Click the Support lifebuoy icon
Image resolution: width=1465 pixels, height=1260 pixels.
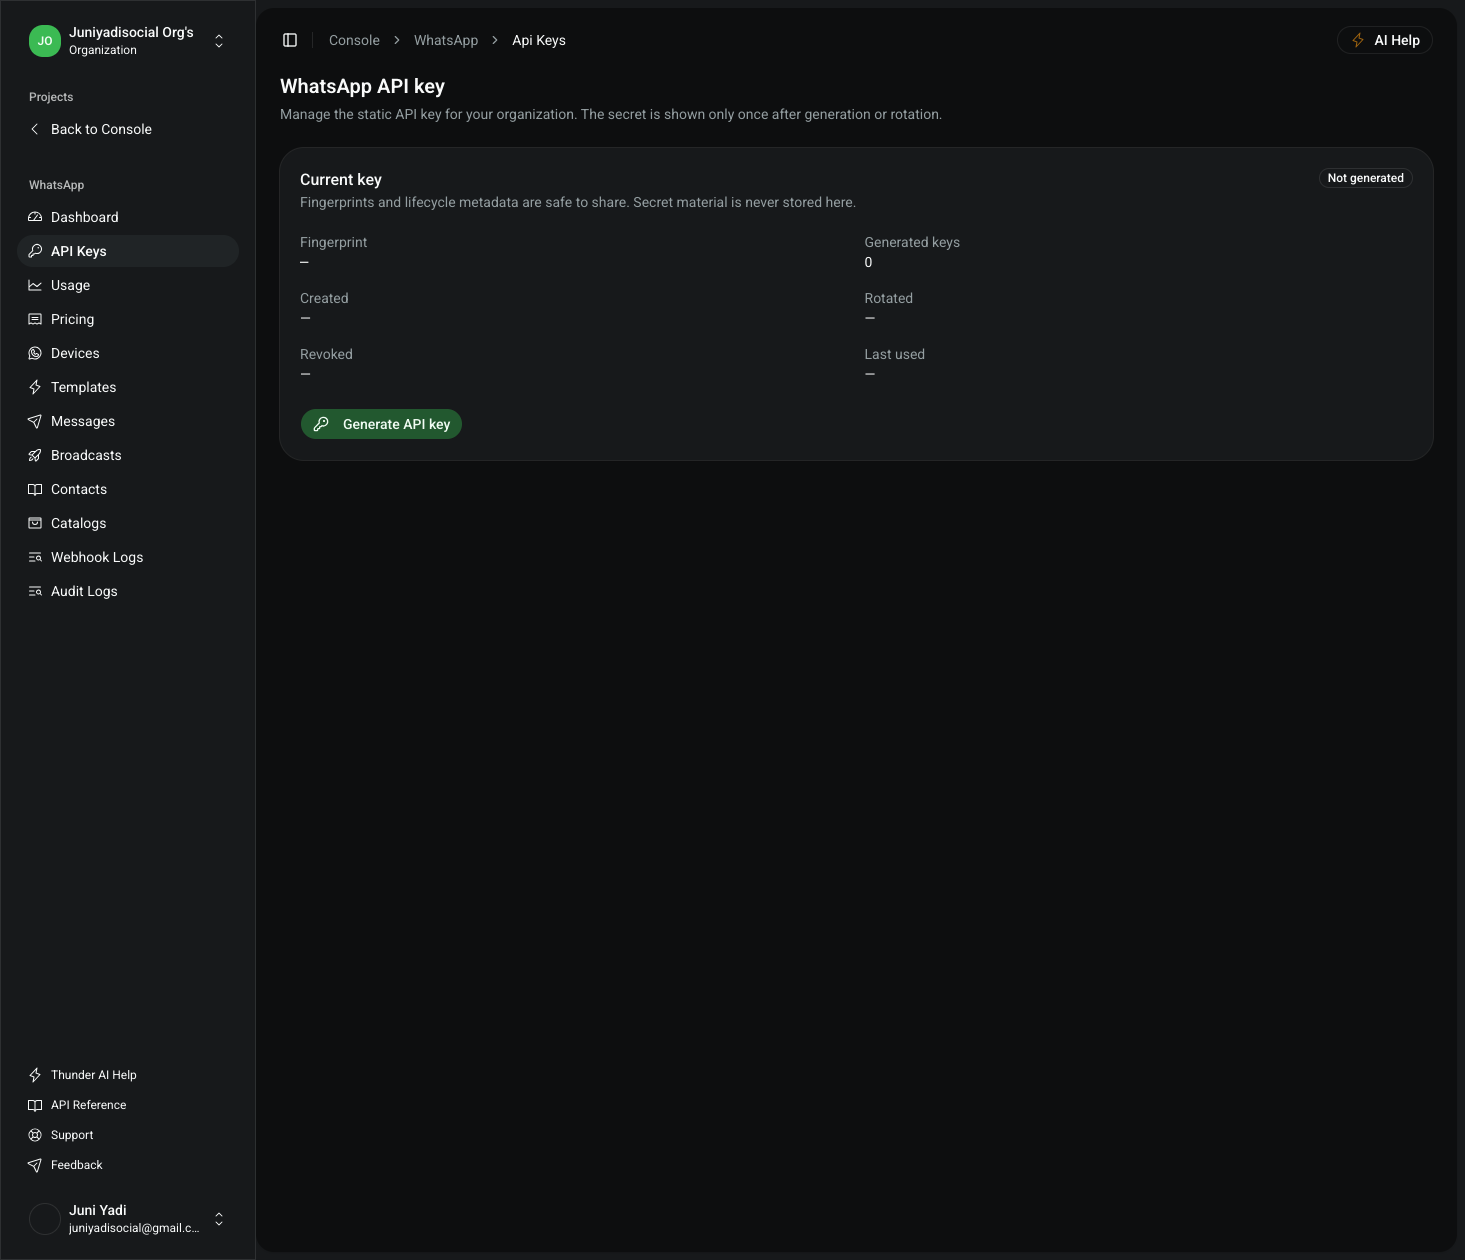click(35, 1135)
